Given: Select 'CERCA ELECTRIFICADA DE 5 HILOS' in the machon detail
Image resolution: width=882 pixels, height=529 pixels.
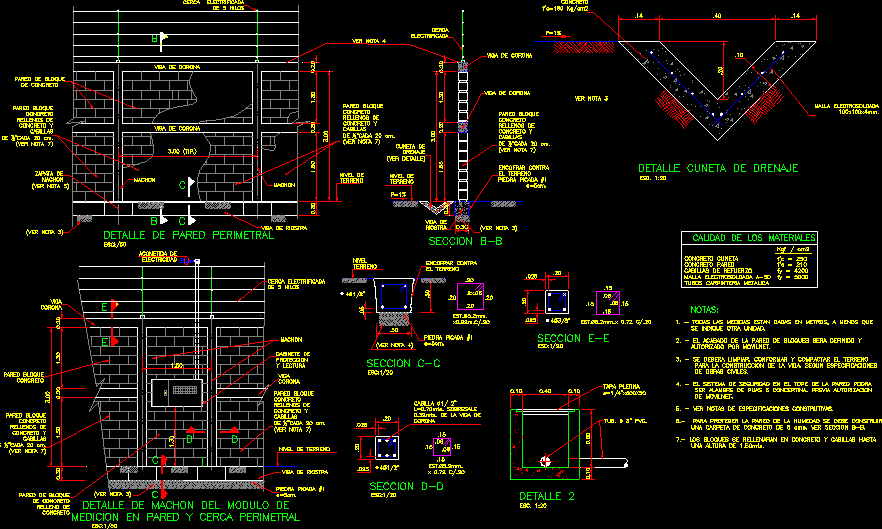Looking at the screenshot, I should pos(296,284).
